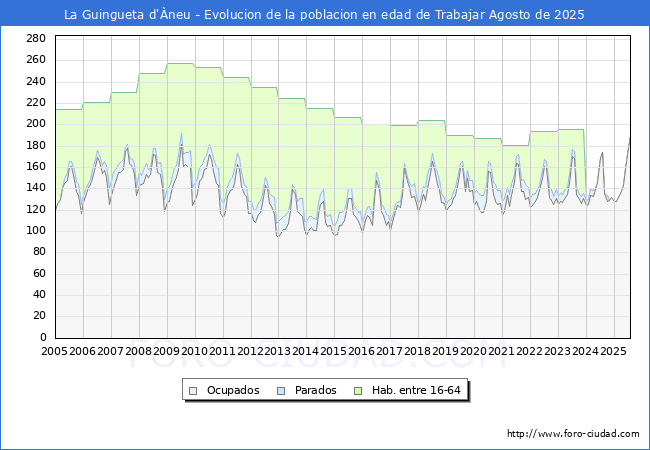Select the Ocupados legend label
The image size is (650, 450).
tap(233, 390)
